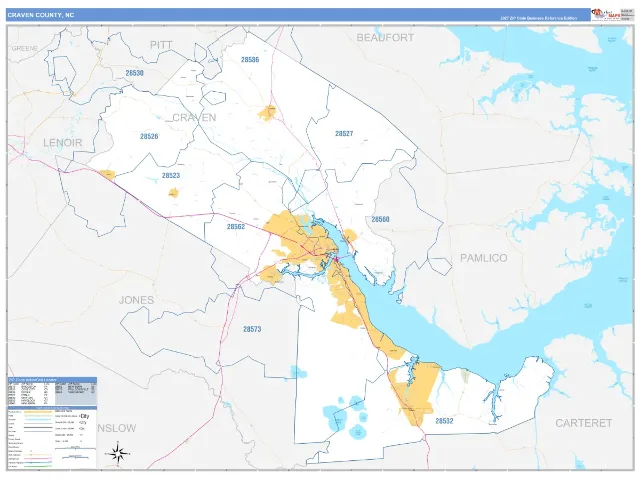Select ZIP code label 28573
This screenshot has width=640, height=480.
(x=252, y=329)
